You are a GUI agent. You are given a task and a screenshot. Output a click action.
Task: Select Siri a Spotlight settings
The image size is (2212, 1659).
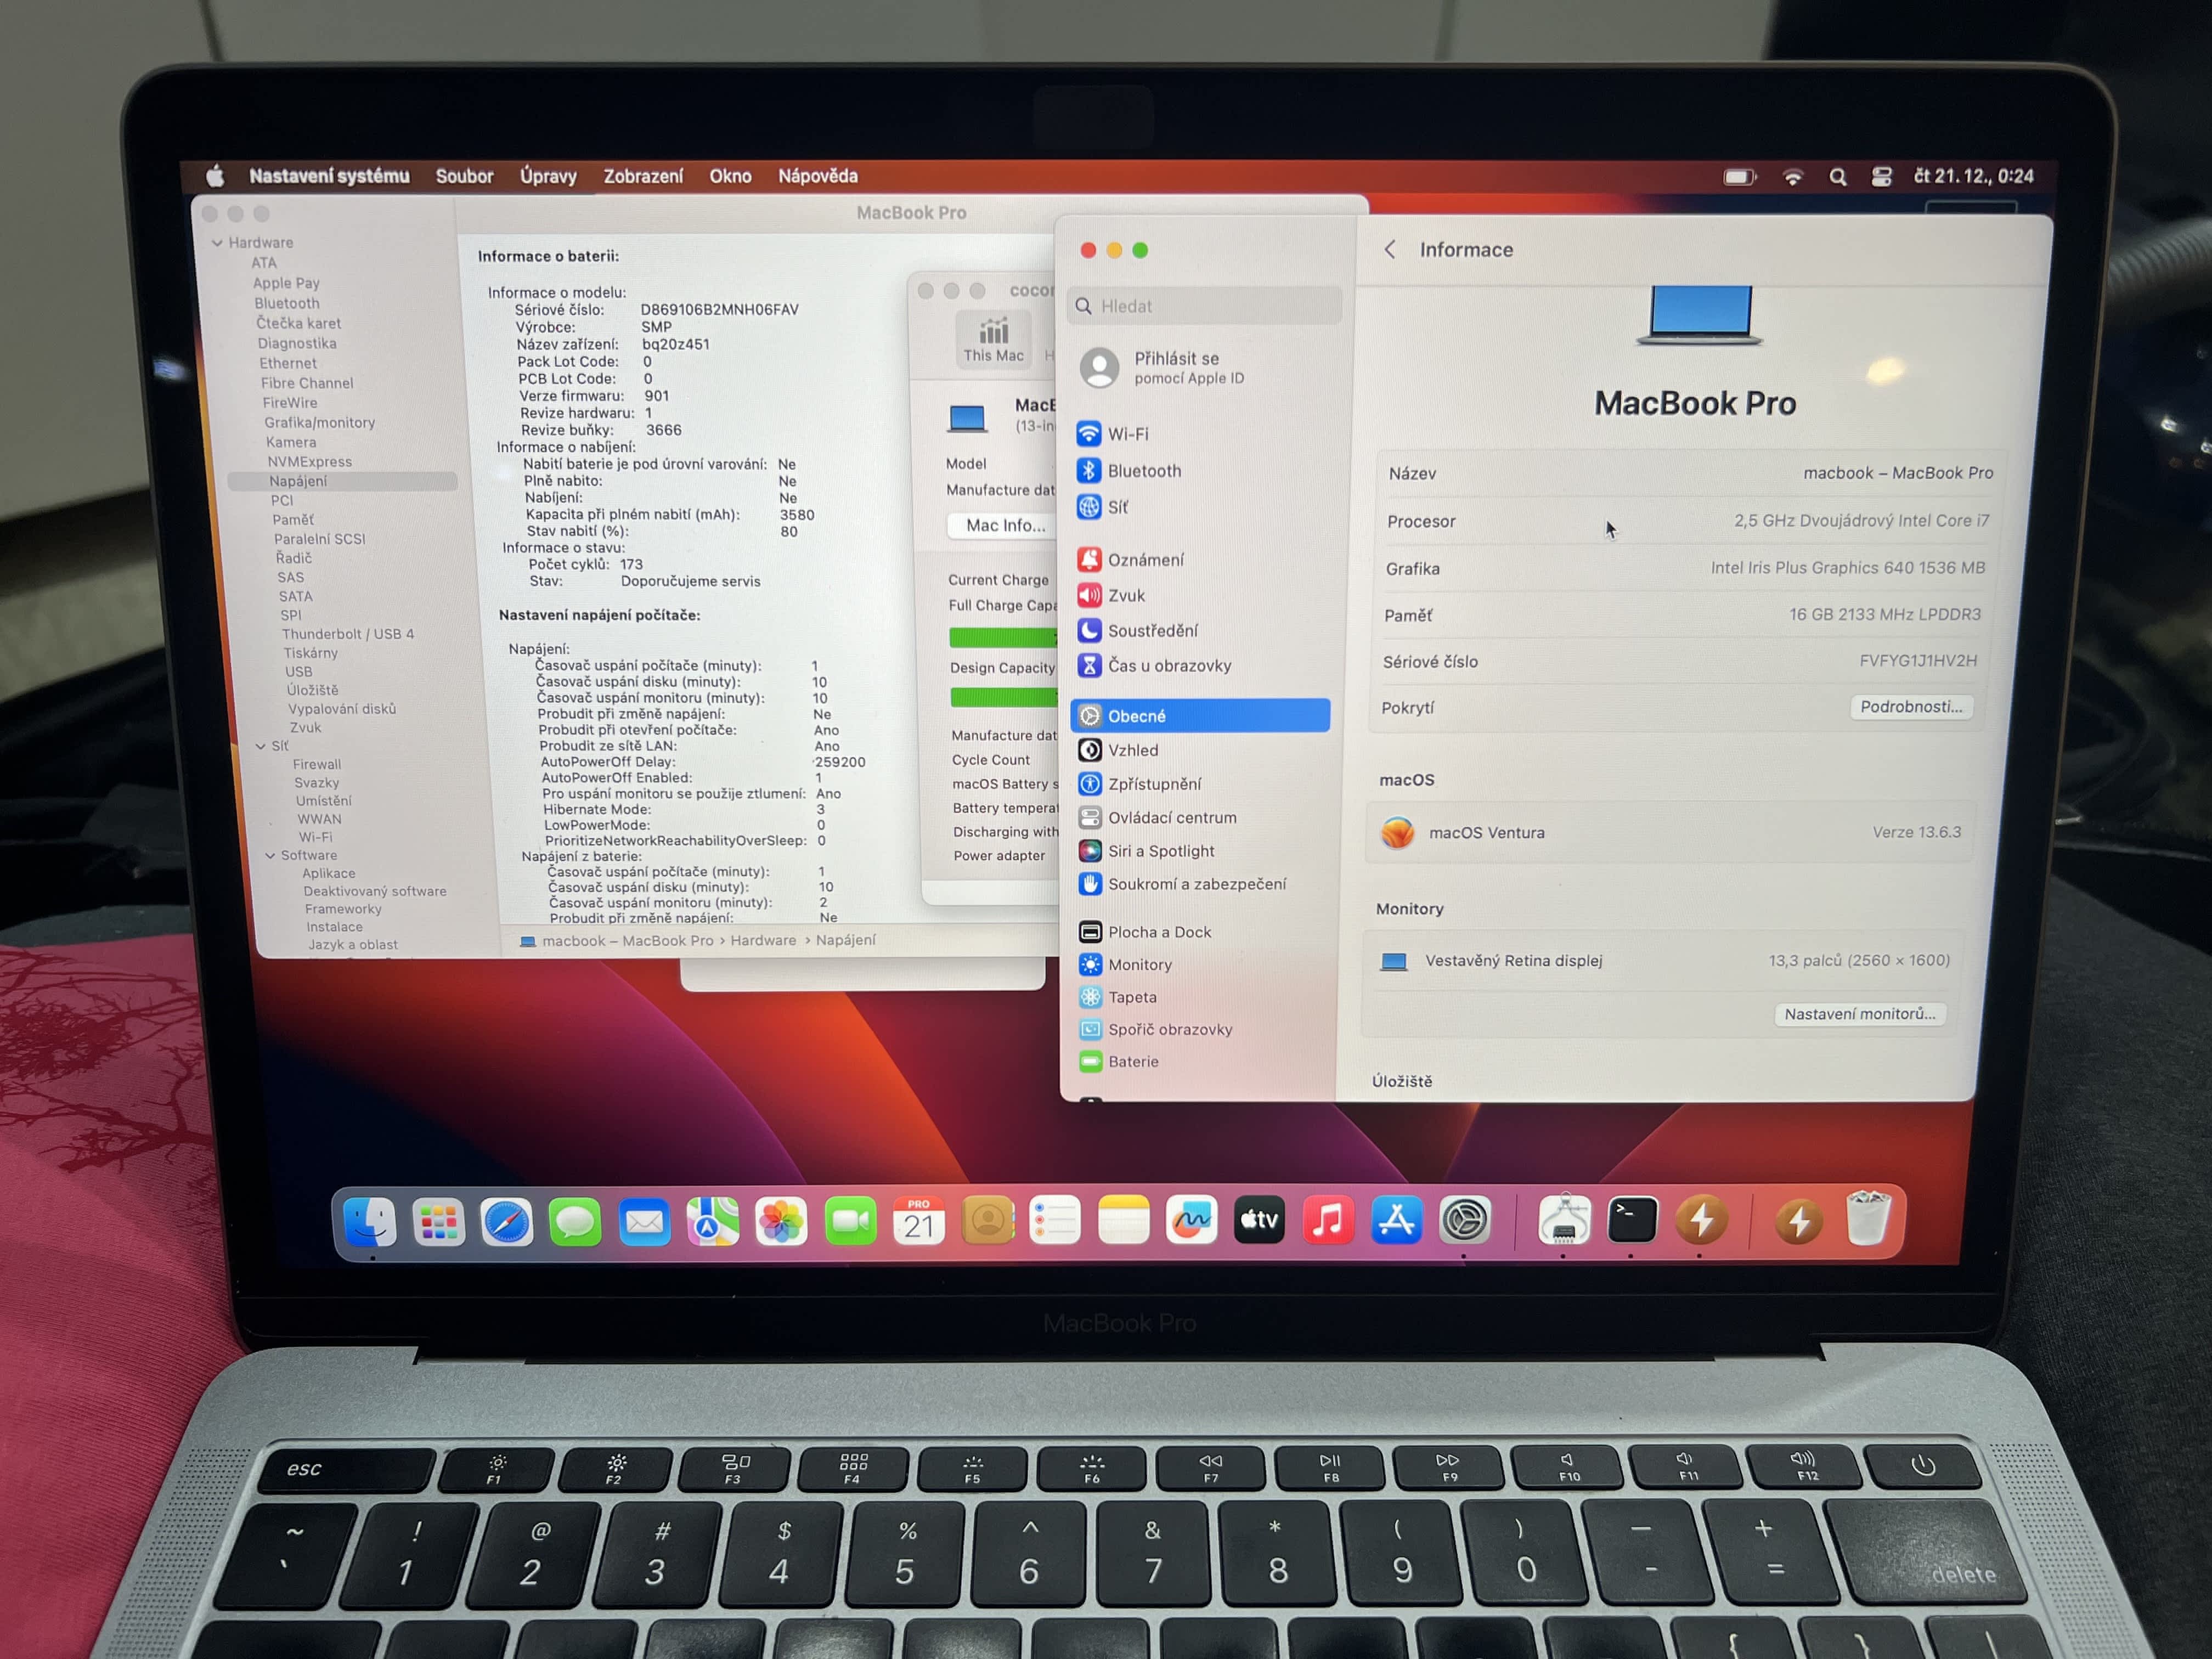point(1160,851)
